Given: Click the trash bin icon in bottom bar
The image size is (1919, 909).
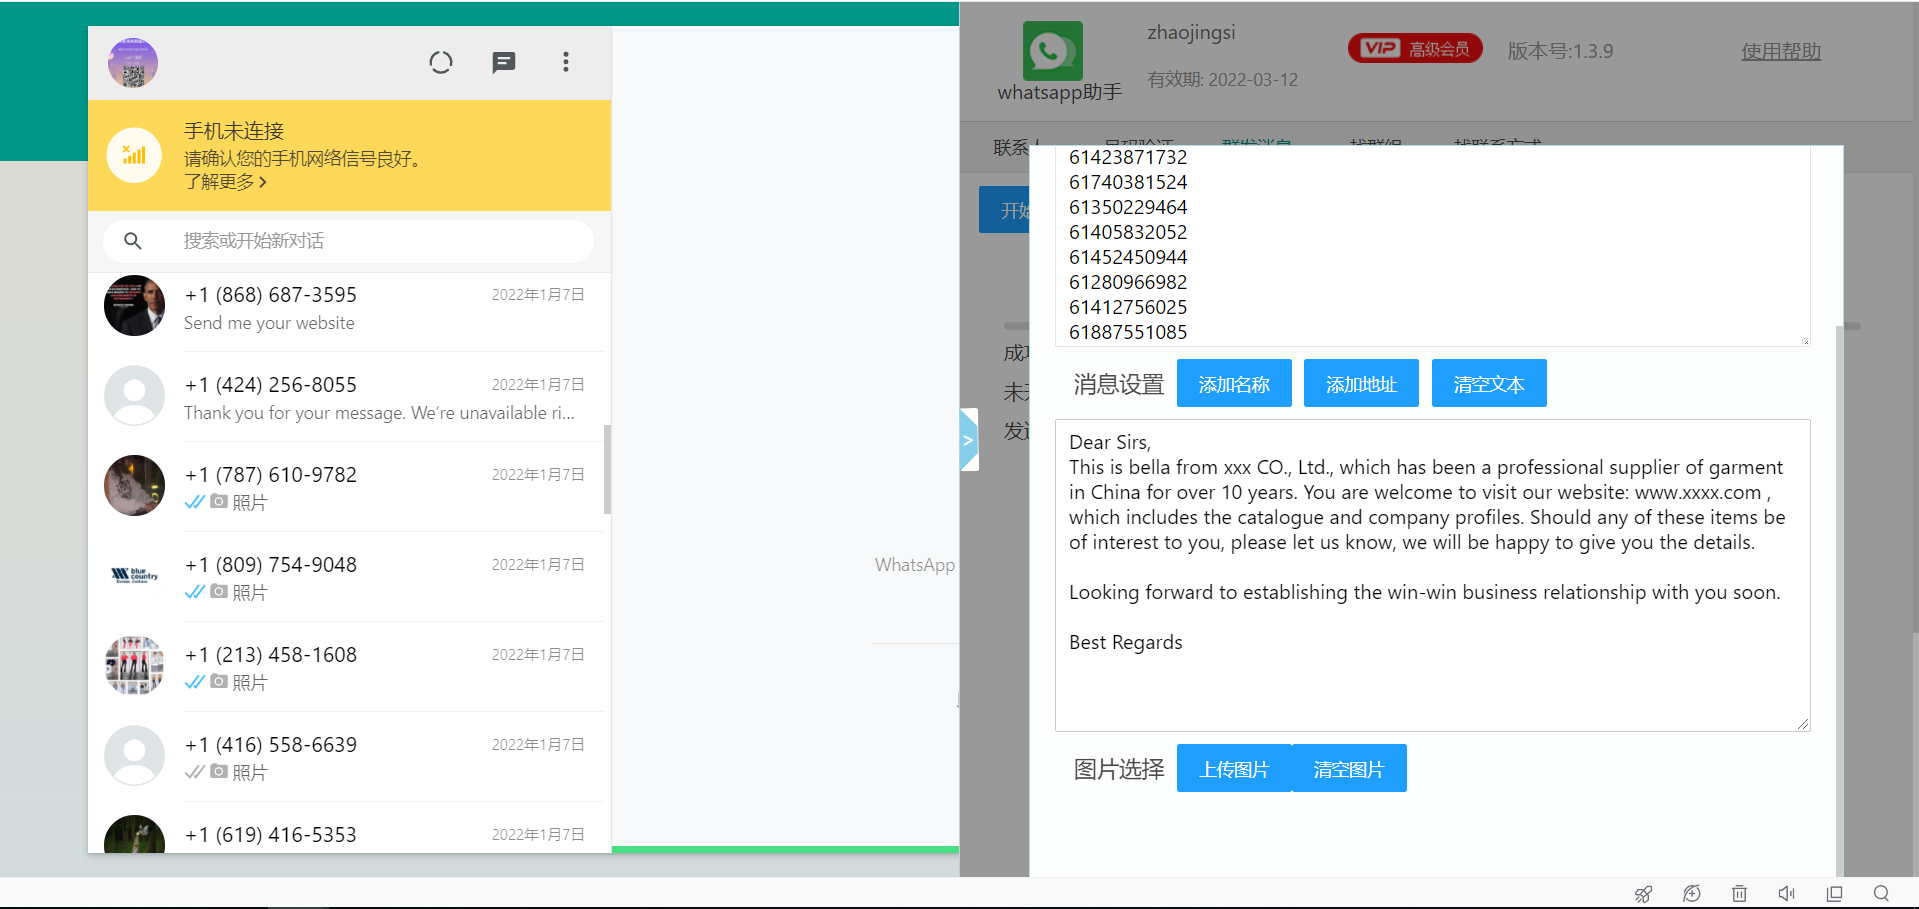Looking at the screenshot, I should [x=1740, y=894].
